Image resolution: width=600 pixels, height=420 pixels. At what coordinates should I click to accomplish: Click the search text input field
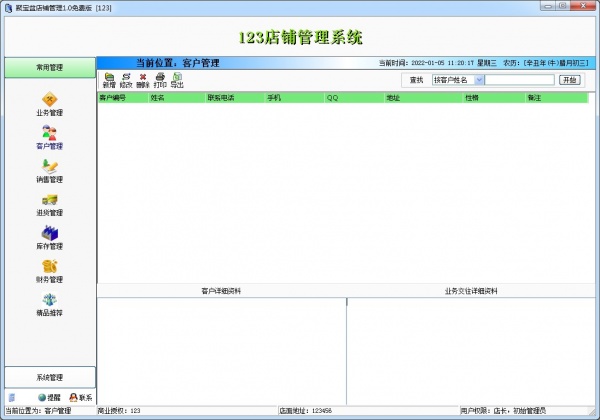tap(520, 79)
